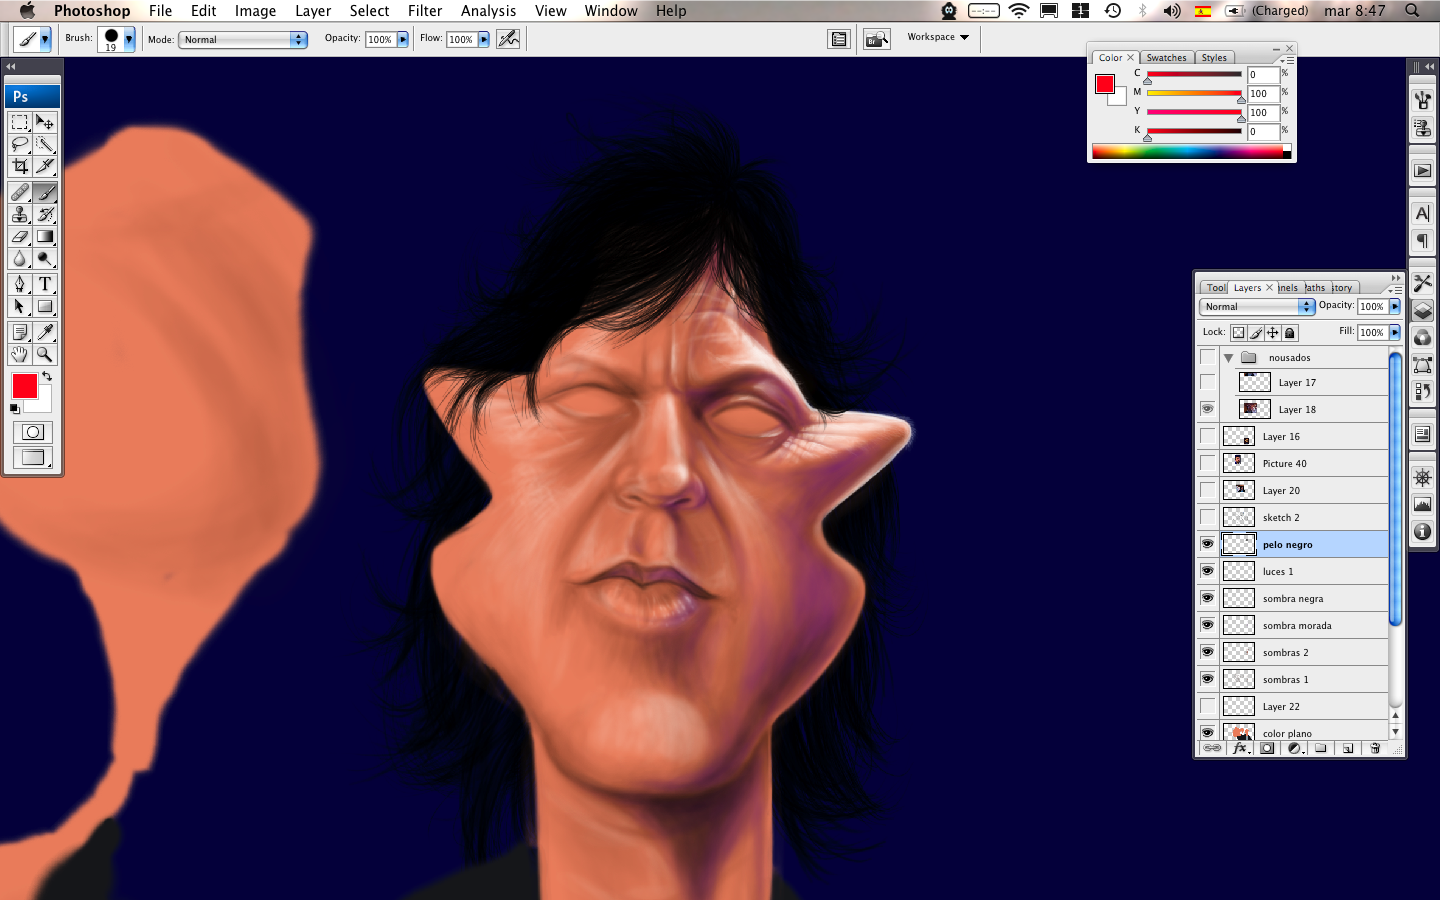The height and width of the screenshot is (900, 1440).
Task: Select the Magic Wand tool
Action: pos(45,144)
